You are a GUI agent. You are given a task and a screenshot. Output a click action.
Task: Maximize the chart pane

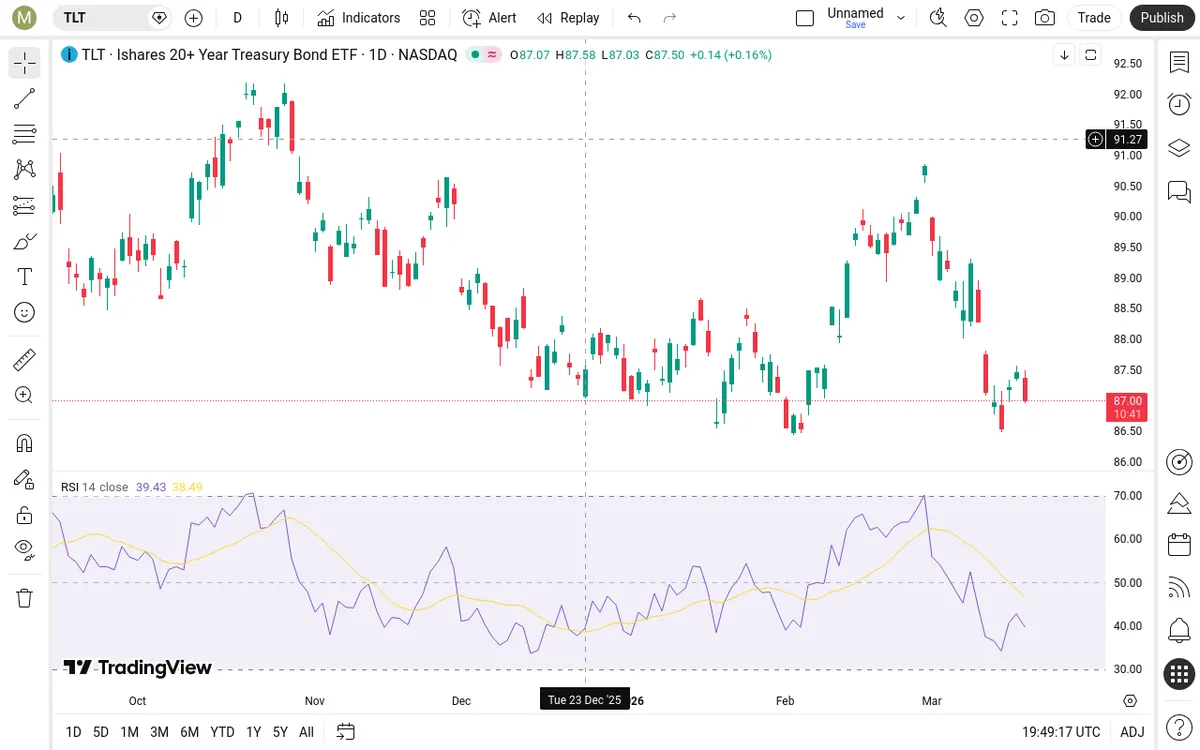pos(1091,55)
